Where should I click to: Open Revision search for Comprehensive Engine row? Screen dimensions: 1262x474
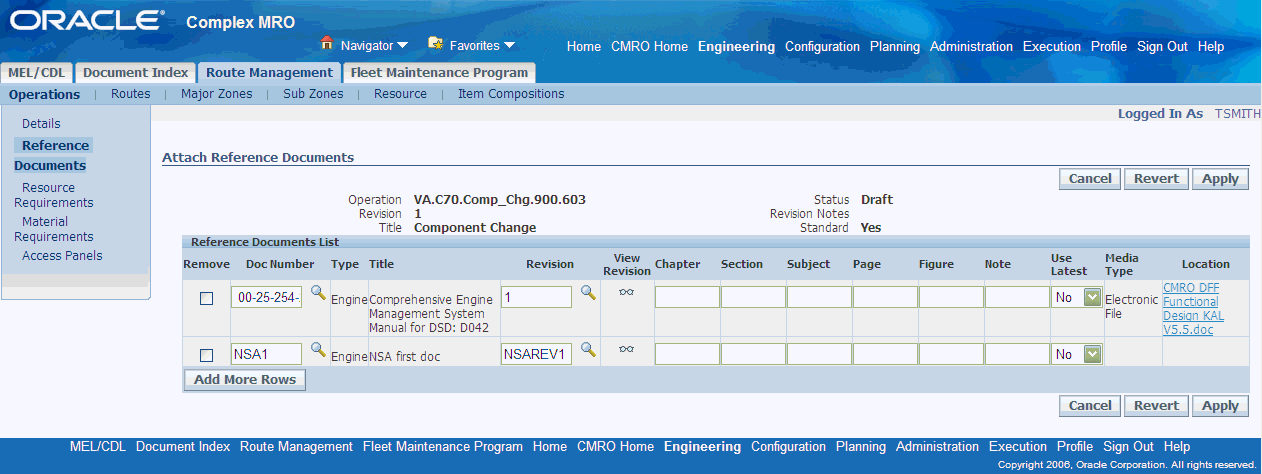click(x=588, y=293)
